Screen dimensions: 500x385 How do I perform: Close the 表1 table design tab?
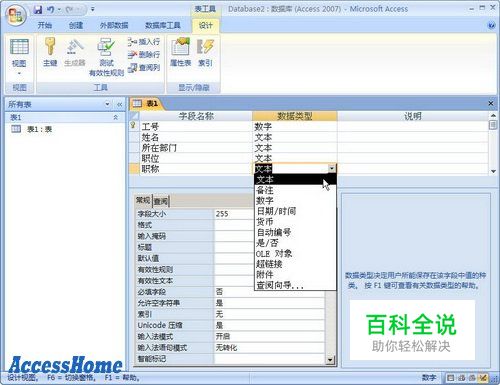pos(491,104)
